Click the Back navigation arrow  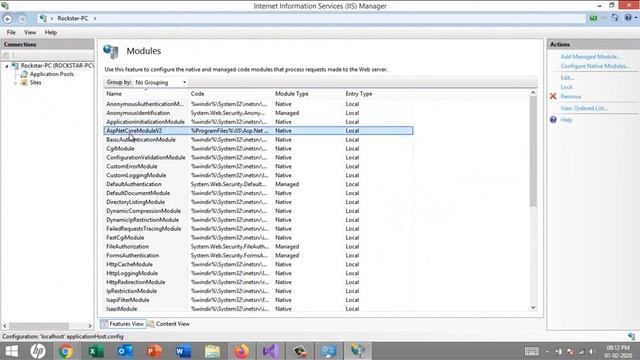click(8, 19)
